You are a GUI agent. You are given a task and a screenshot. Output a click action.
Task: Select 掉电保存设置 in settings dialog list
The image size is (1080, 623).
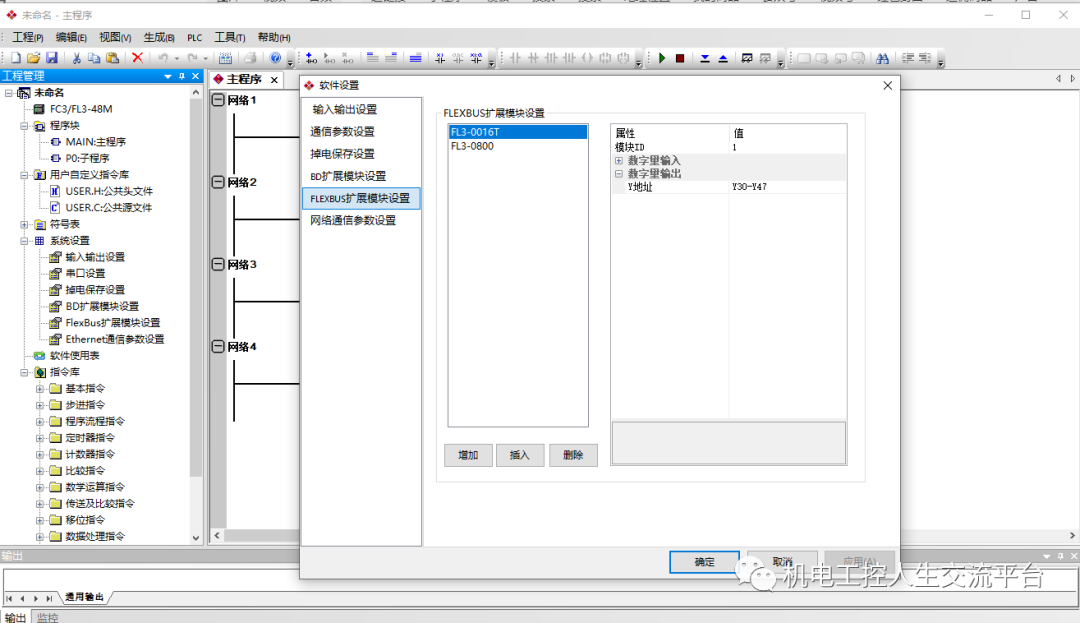[361, 154]
